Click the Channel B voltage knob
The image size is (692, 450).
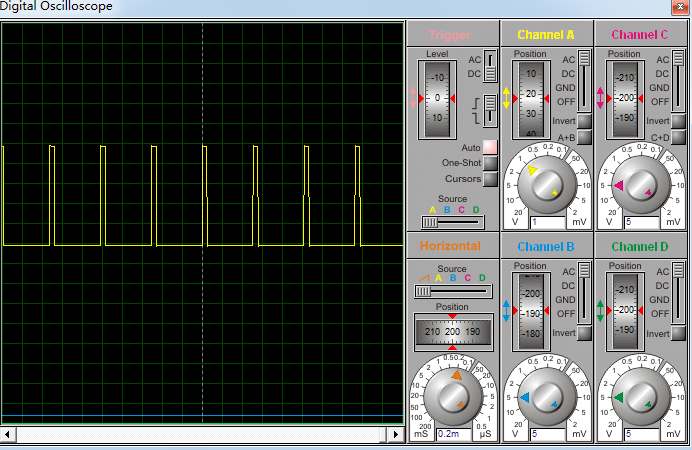click(x=547, y=397)
